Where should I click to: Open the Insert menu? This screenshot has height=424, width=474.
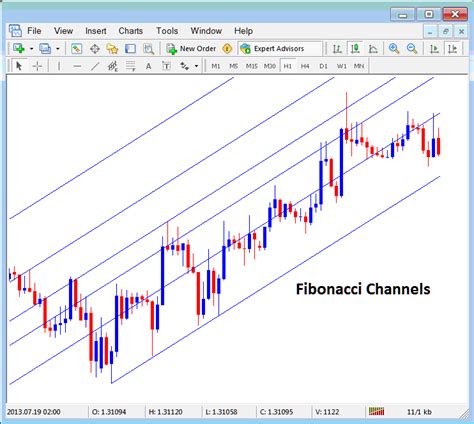pos(96,31)
